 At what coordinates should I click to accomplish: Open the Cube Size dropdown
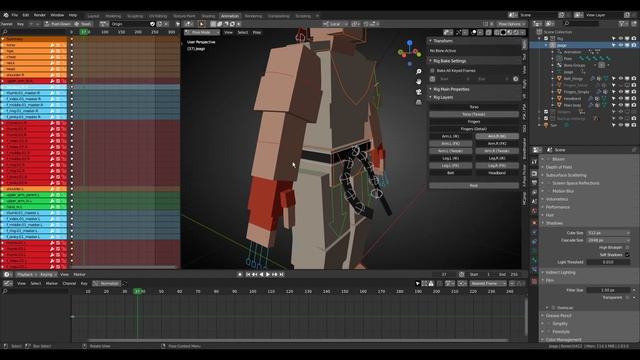pos(608,233)
